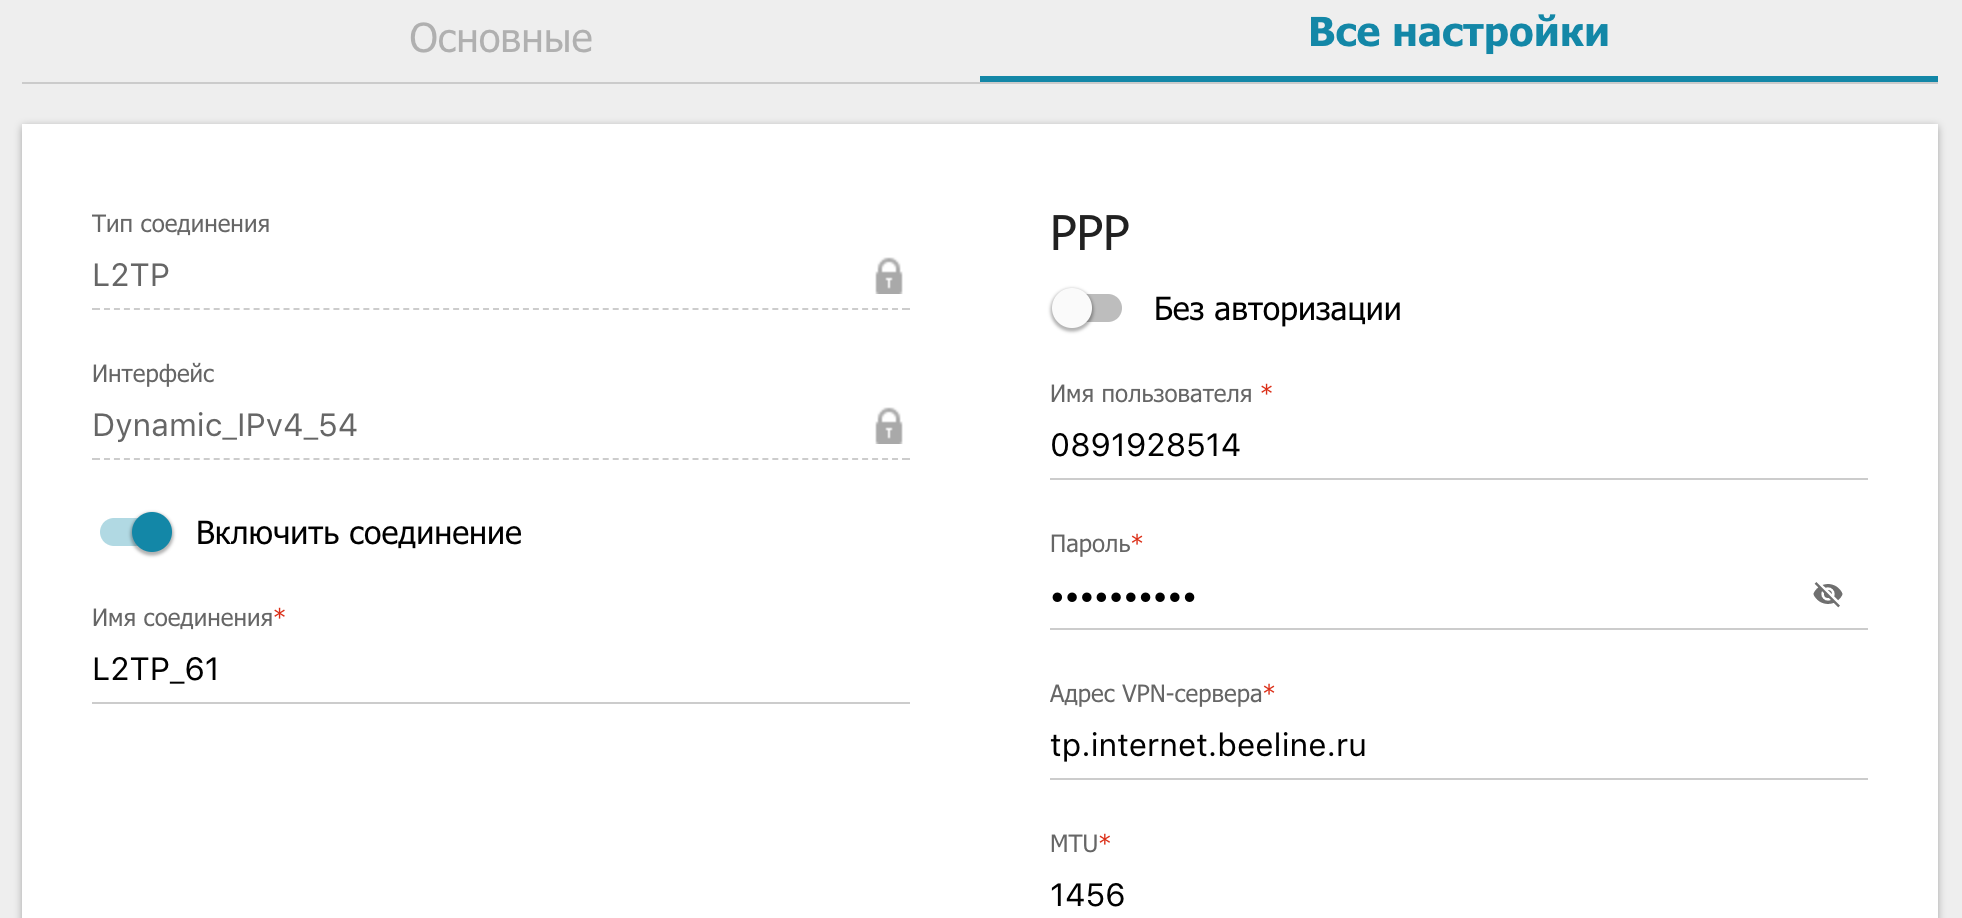Select the Все настройки tab

pos(1458,33)
